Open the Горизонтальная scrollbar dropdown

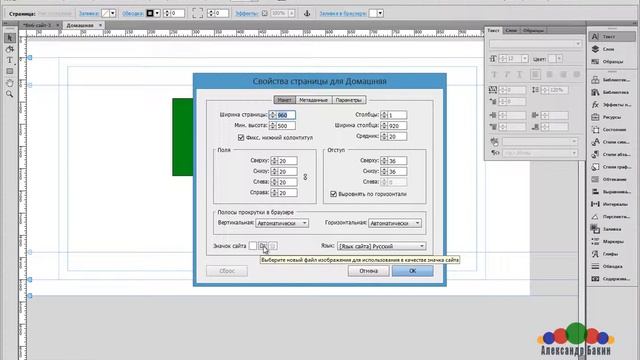(395, 223)
